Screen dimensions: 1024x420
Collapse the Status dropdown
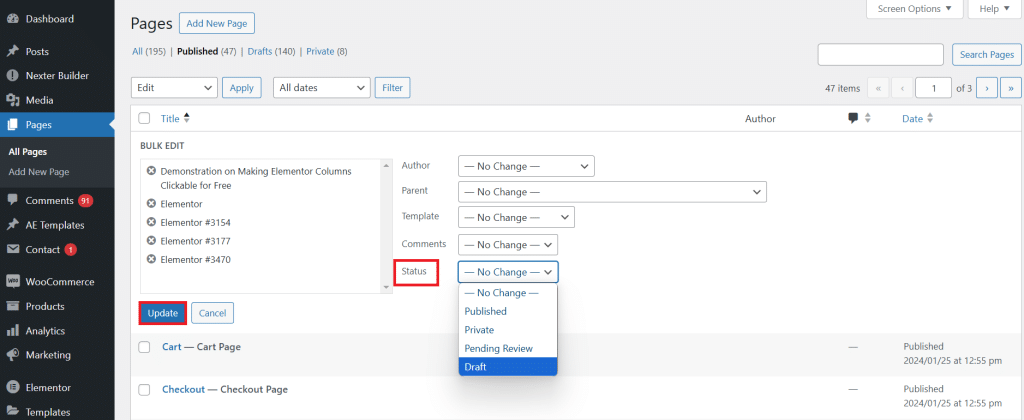click(508, 272)
